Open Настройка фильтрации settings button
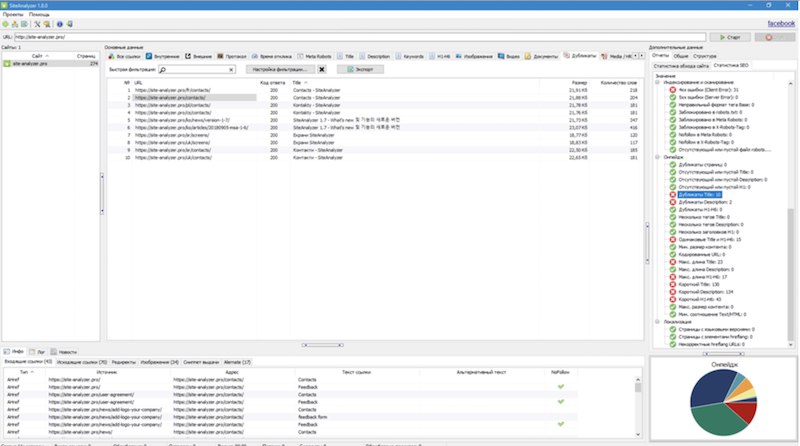 [x=280, y=69]
